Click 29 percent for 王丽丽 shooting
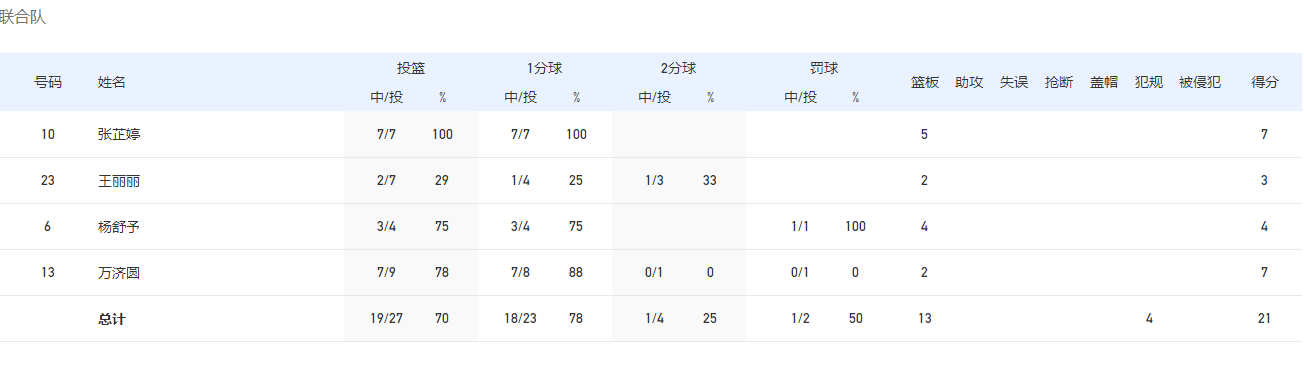 (442, 180)
